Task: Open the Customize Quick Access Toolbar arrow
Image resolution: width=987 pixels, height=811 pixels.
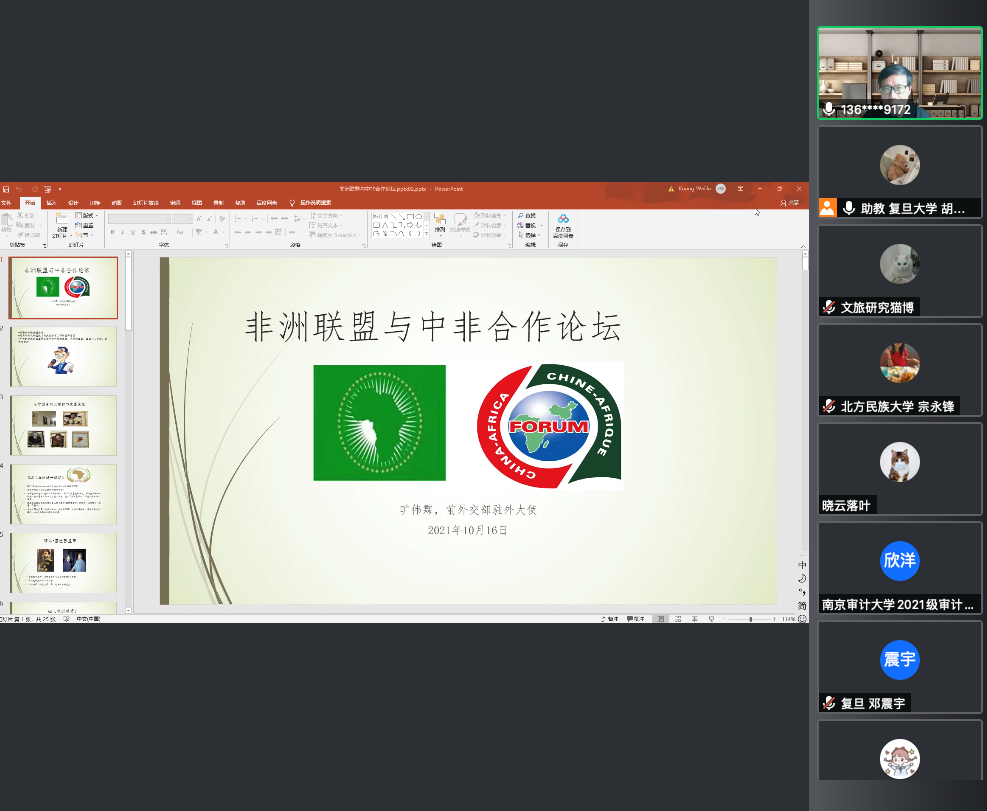Action: pyautogui.click(x=60, y=189)
